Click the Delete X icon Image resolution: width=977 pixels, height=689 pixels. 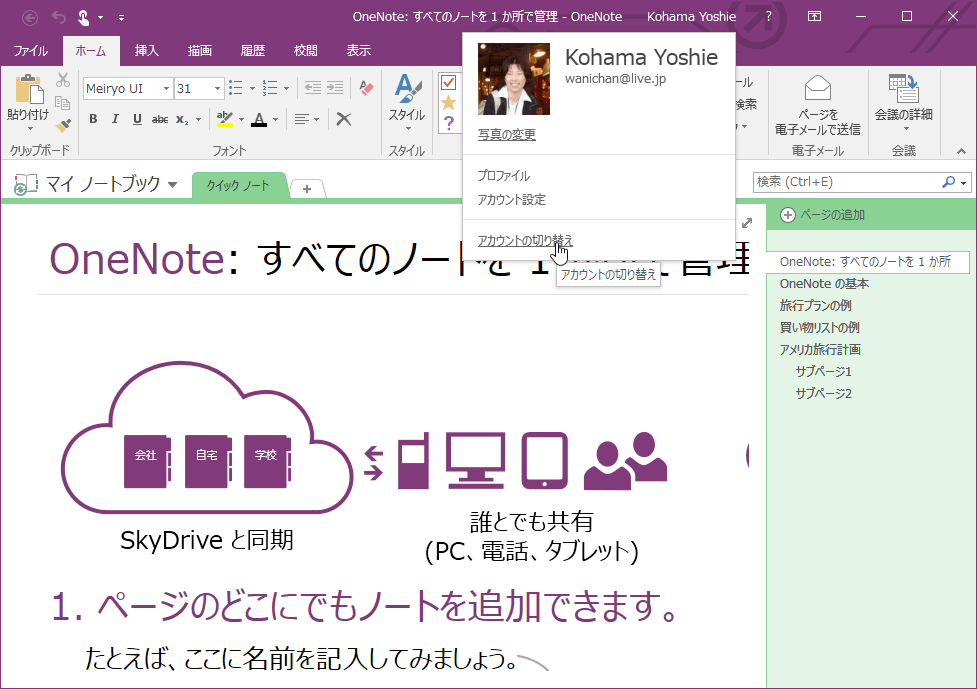point(343,119)
